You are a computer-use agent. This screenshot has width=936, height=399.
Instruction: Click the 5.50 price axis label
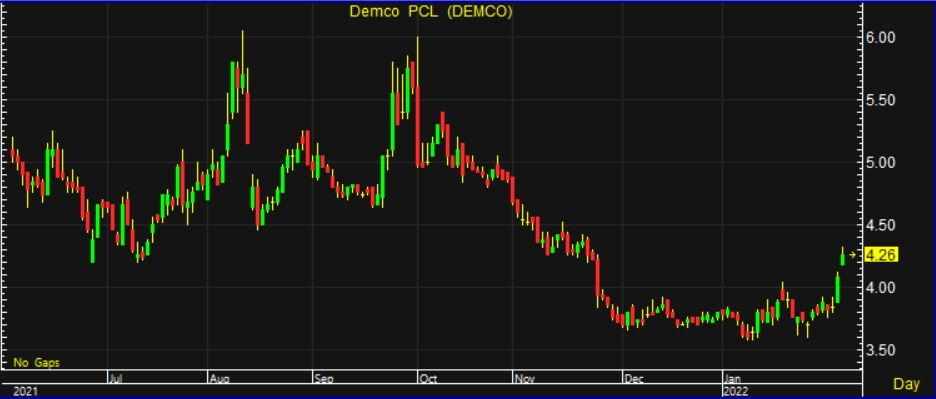pyautogui.click(x=880, y=100)
